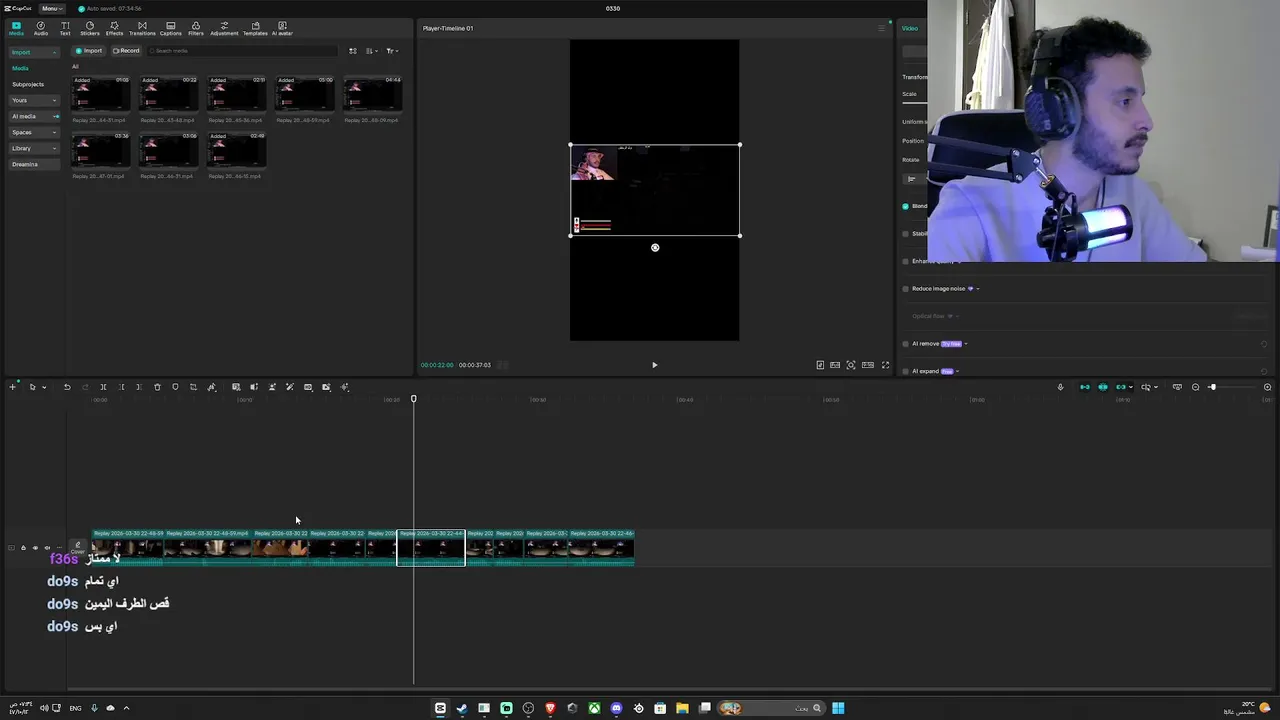Open the Text panel
1280x720 pixels.
pyautogui.click(x=65, y=28)
